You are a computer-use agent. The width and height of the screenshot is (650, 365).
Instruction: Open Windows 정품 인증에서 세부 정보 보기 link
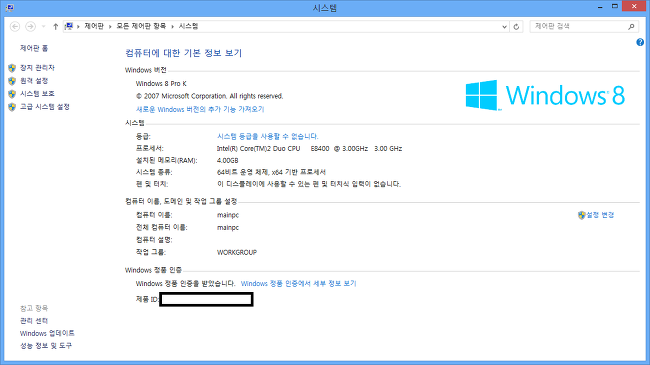[298, 283]
